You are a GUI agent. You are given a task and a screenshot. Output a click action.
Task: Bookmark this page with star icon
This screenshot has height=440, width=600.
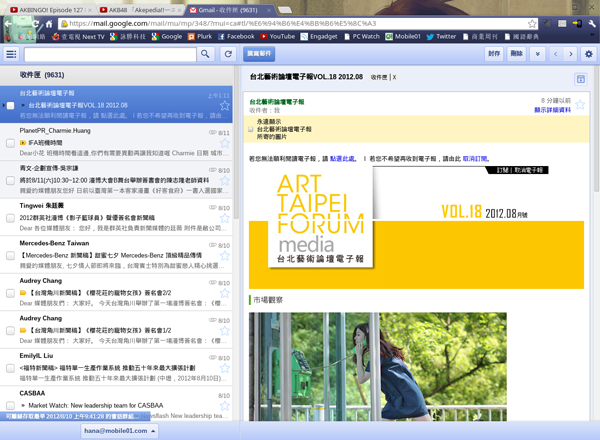point(532,24)
